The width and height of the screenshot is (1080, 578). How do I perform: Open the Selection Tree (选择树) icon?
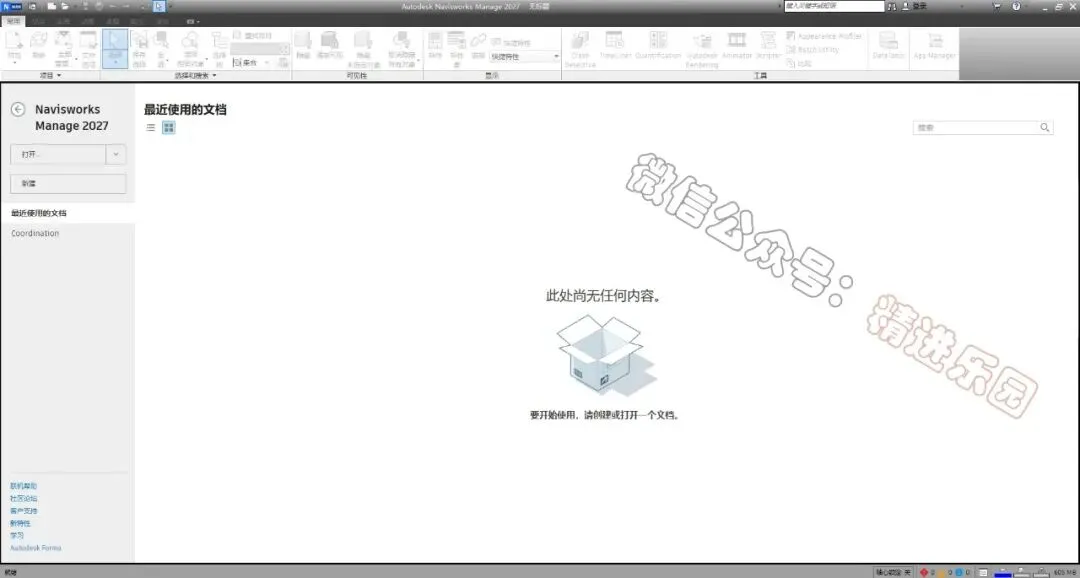click(220, 48)
